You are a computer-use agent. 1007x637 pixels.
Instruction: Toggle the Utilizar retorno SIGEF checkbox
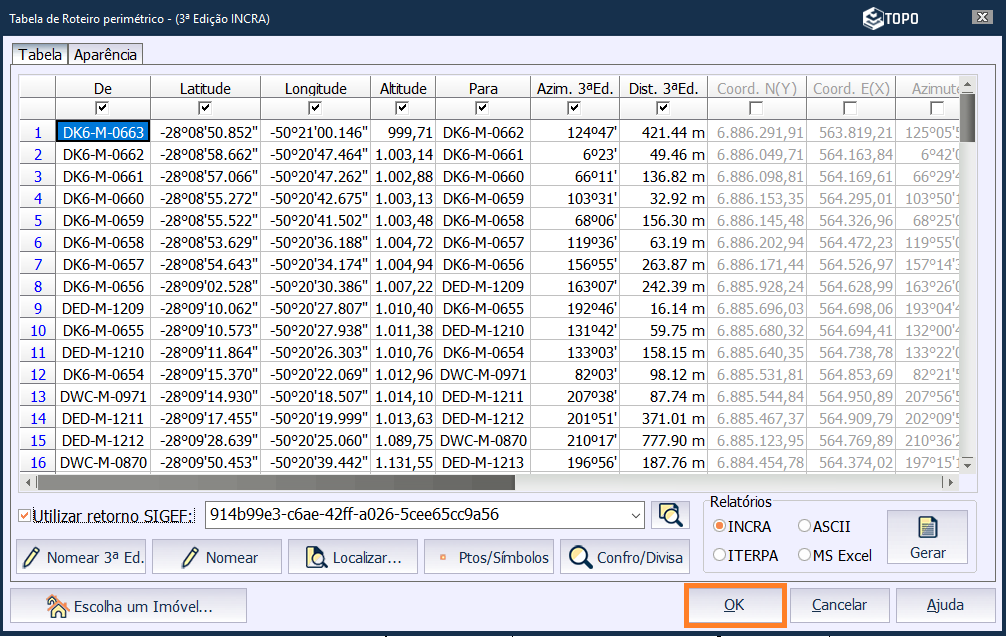[x=25, y=516]
